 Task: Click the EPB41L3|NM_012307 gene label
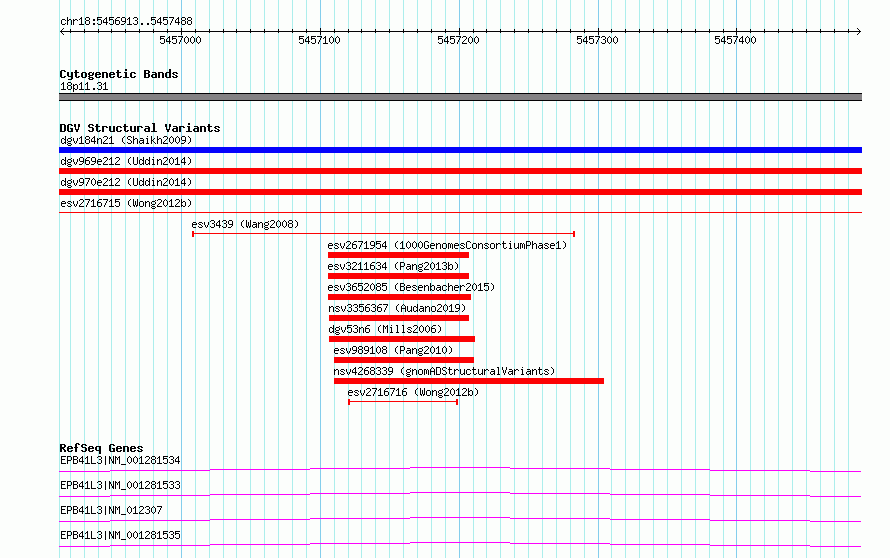pos(111,510)
